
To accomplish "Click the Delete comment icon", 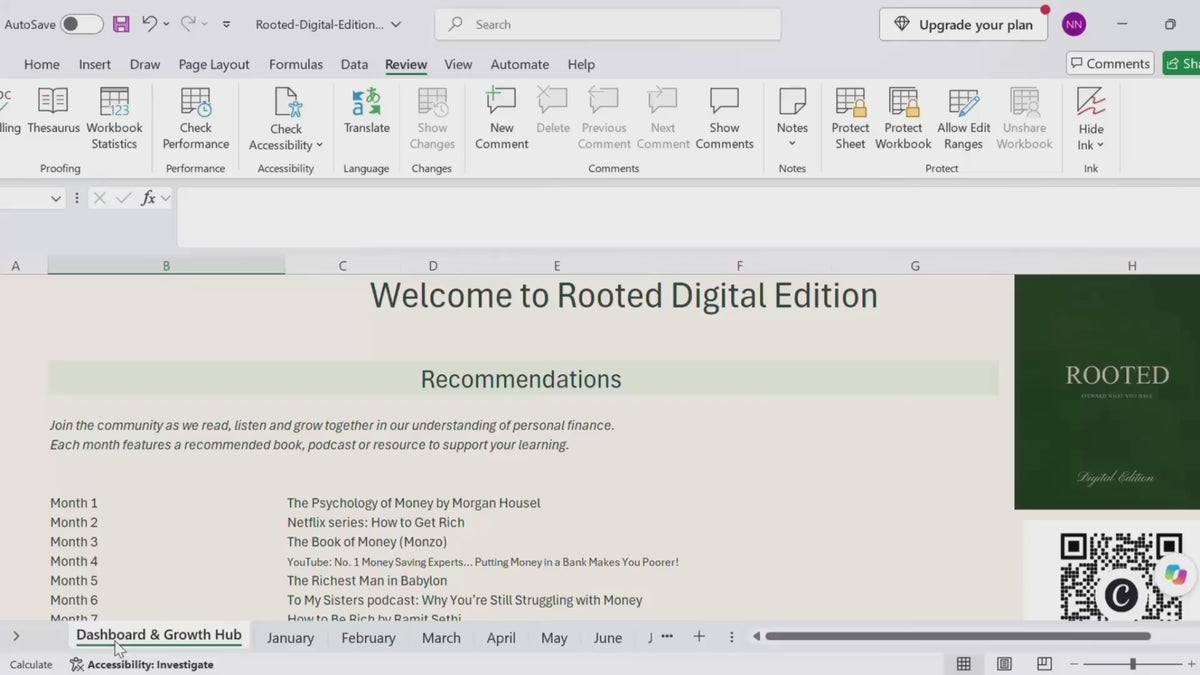I will pyautogui.click(x=552, y=101).
